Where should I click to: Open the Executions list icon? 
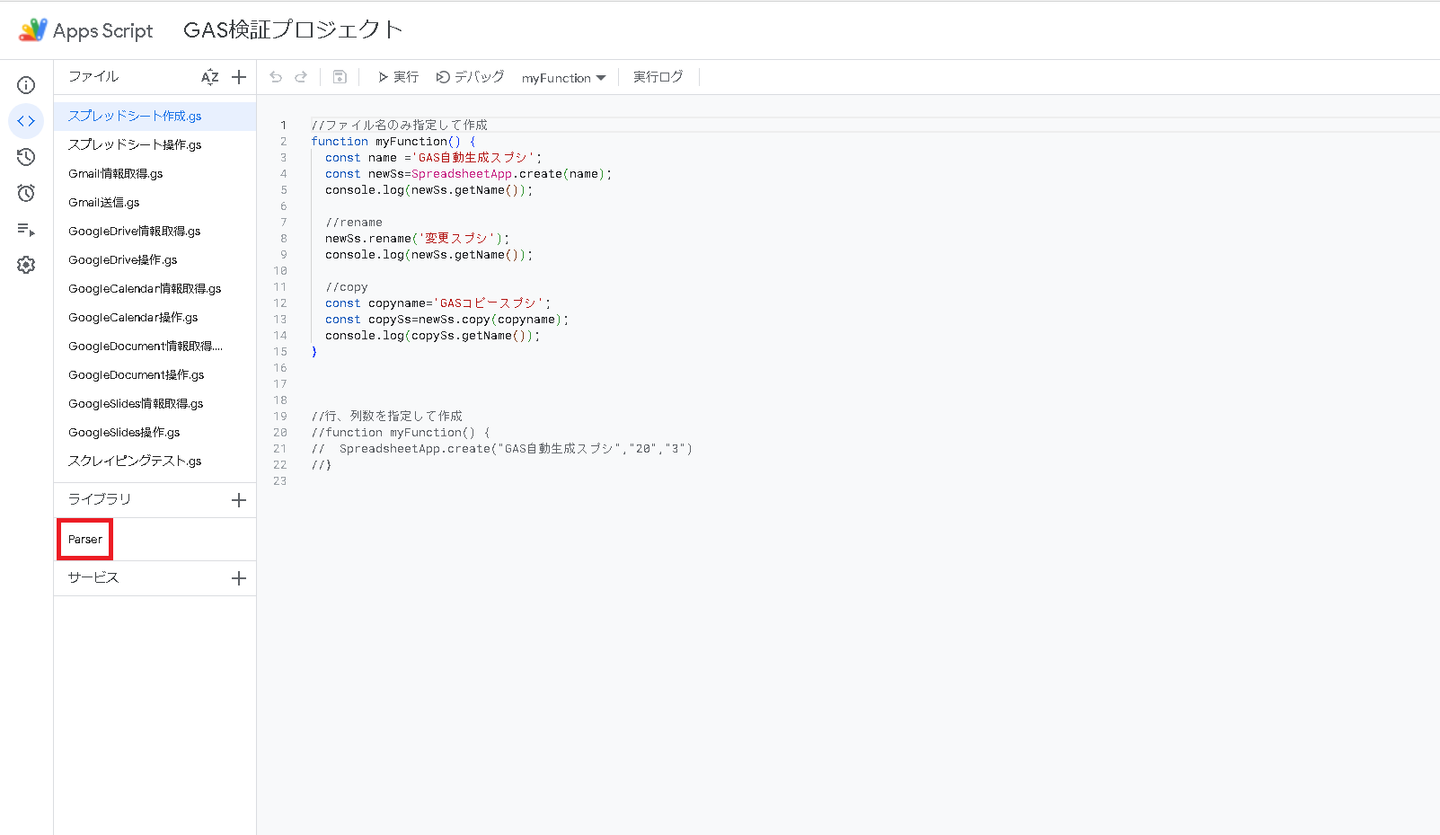coord(26,229)
